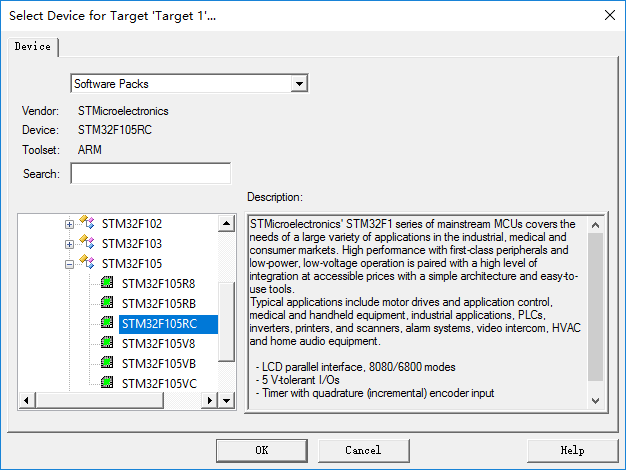Screen dimensions: 626x470
Task: Click the chip icon beside STM32F105RC
Action: click(x=107, y=323)
